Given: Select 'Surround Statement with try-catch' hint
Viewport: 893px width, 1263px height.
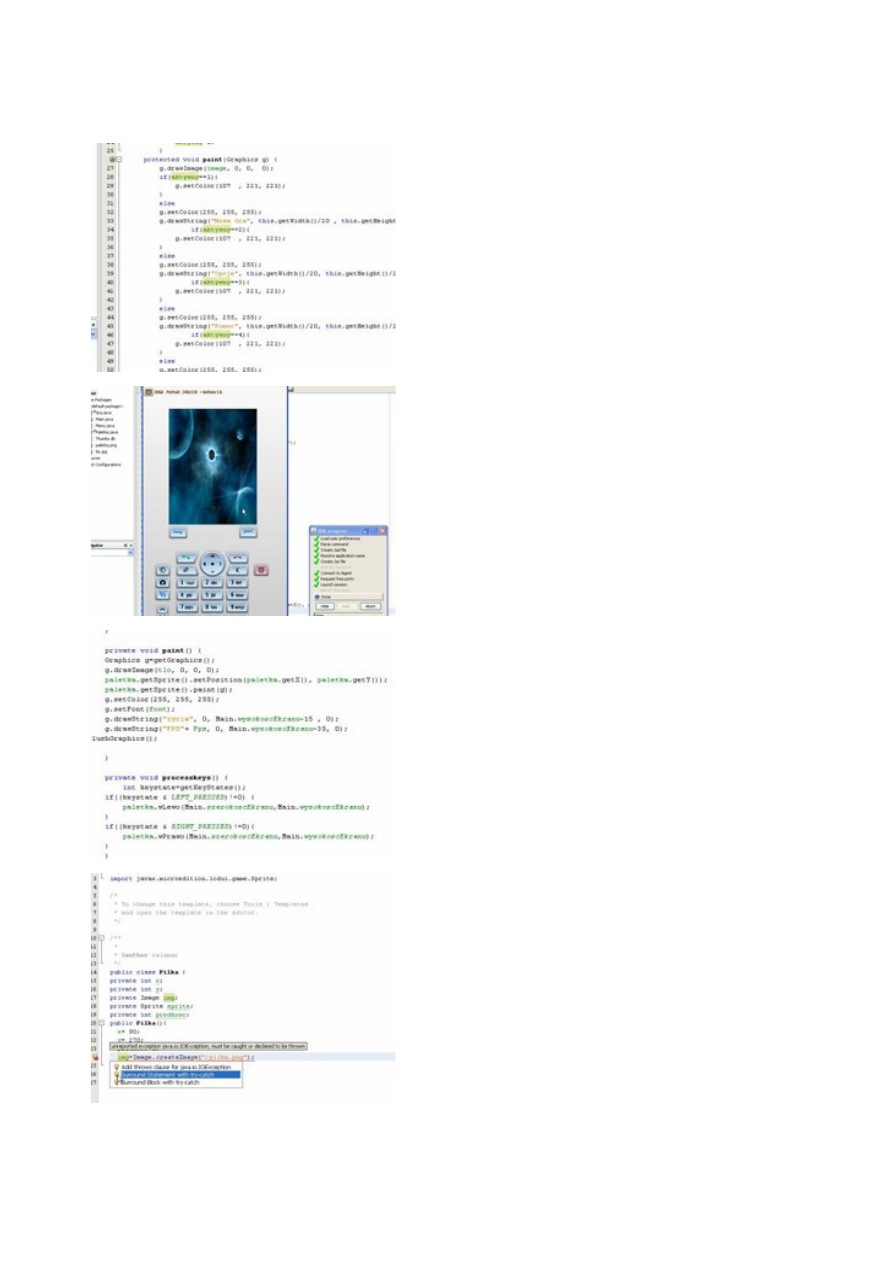Looking at the screenshot, I should (166, 1074).
